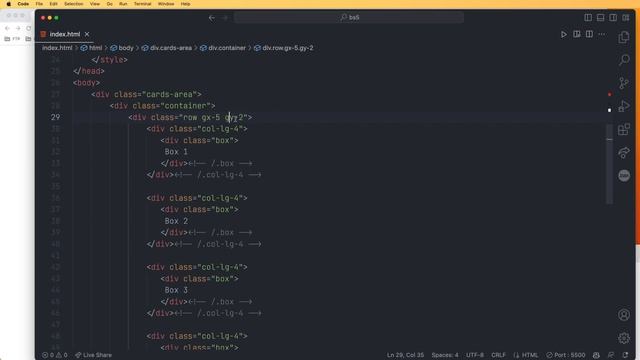The image size is (640, 360).
Task: Open the Terminal menu
Action: 142,4
